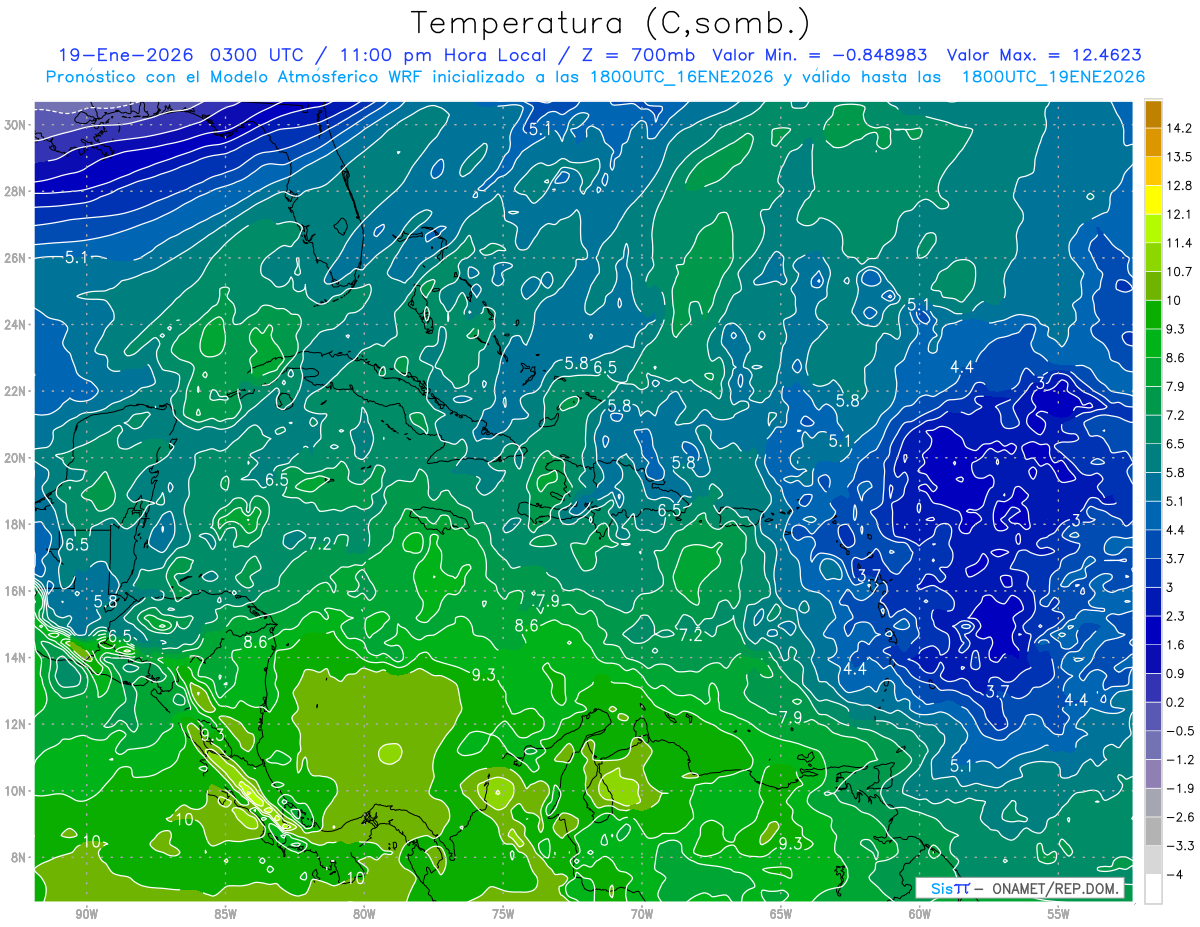
Task: Click the 7.2 contour label near 17N 81W
Action: click(319, 544)
